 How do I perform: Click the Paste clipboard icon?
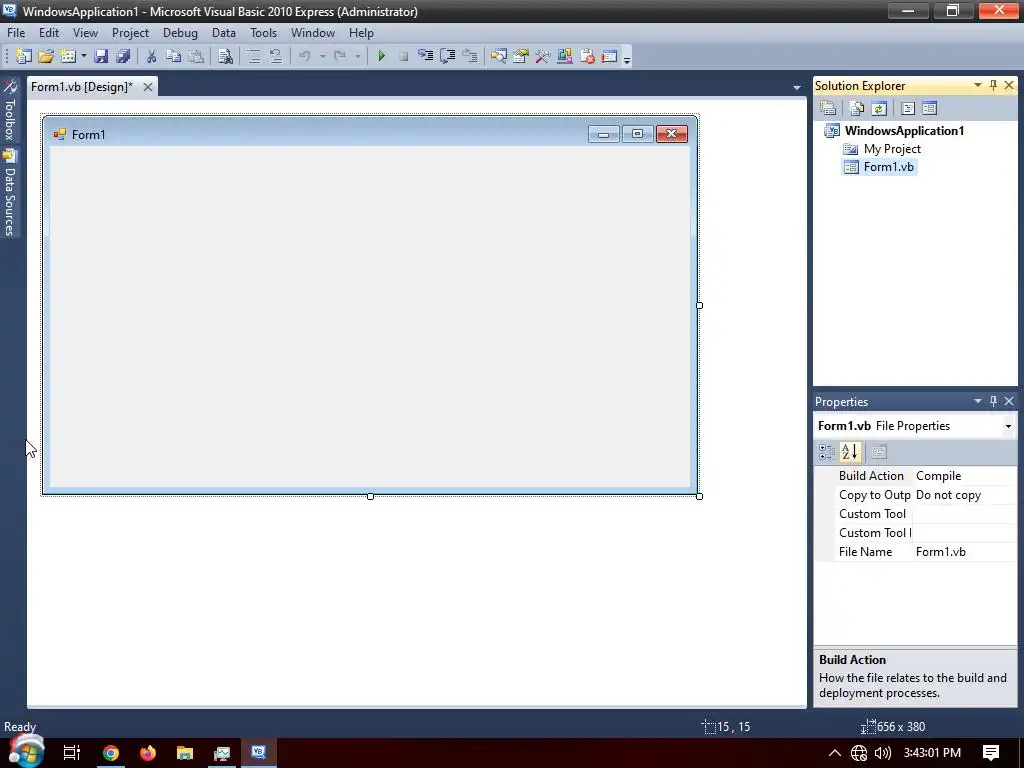coord(196,56)
